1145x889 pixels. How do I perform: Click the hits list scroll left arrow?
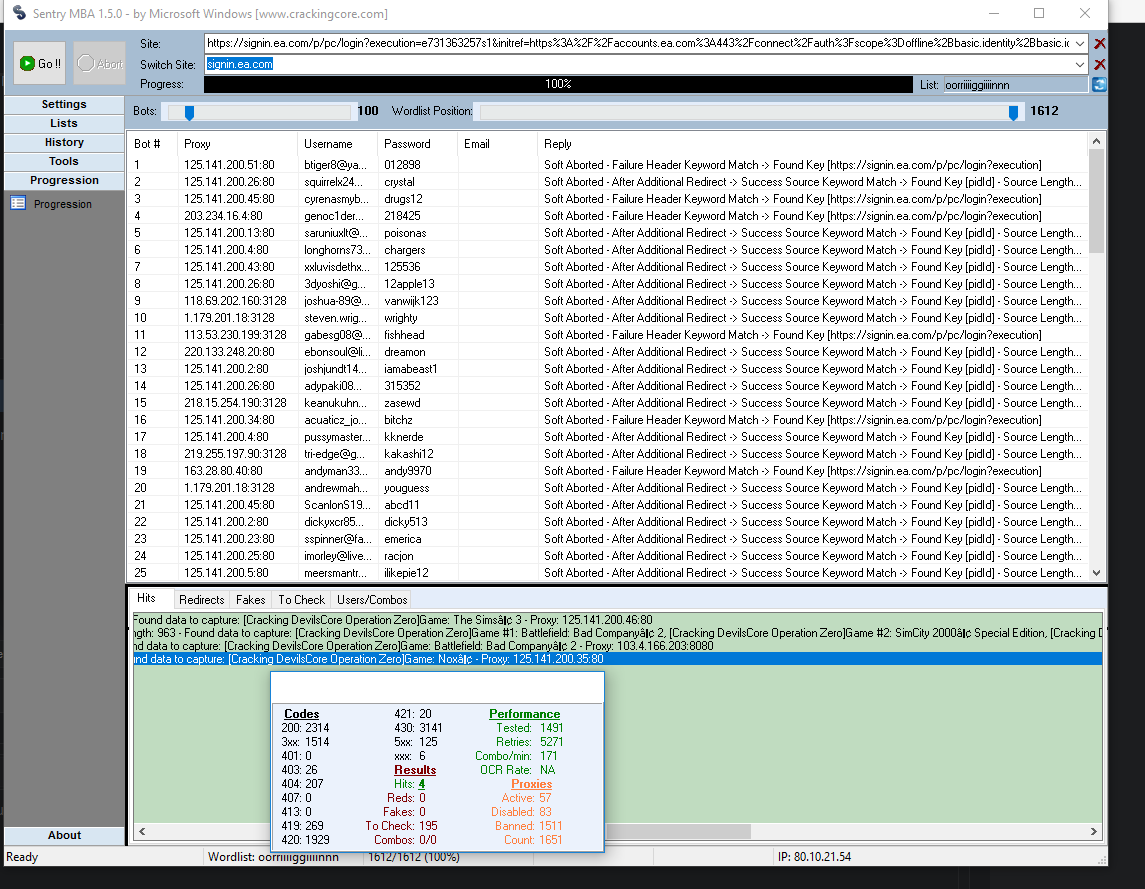142,831
